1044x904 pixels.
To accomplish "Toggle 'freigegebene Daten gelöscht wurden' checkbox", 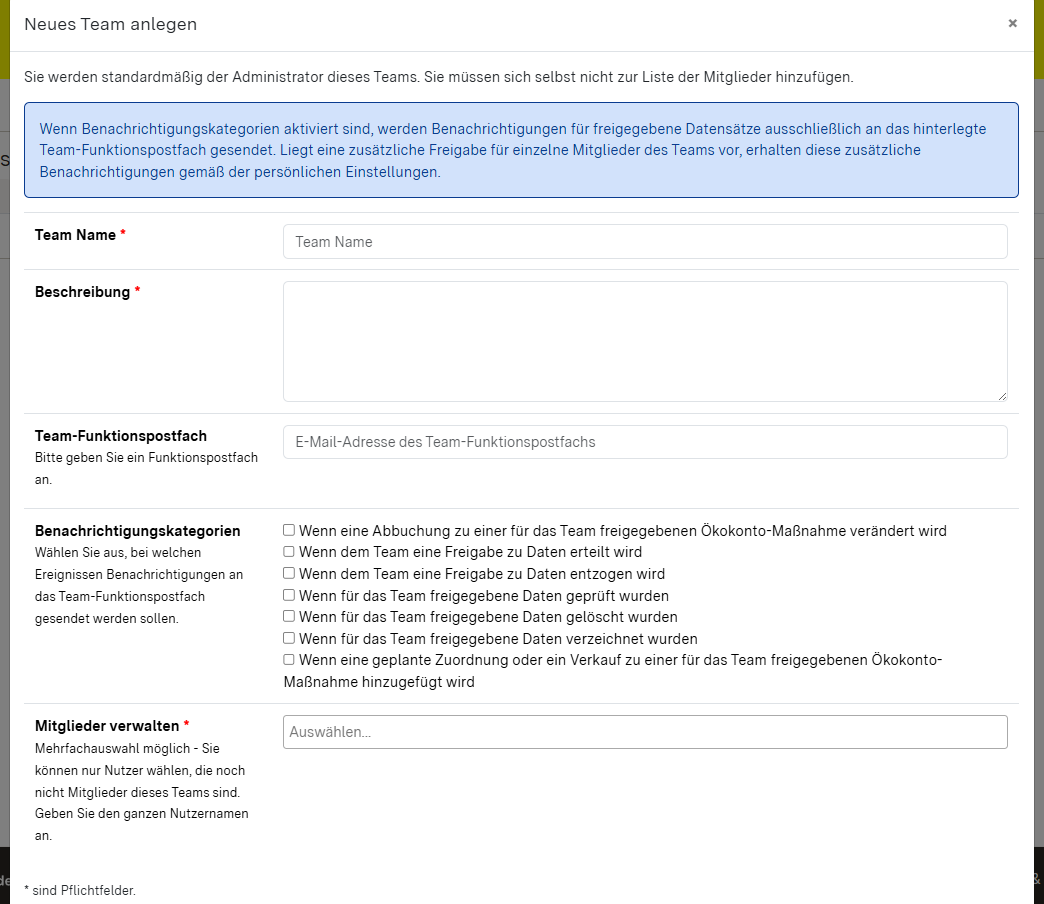I will click(x=289, y=616).
